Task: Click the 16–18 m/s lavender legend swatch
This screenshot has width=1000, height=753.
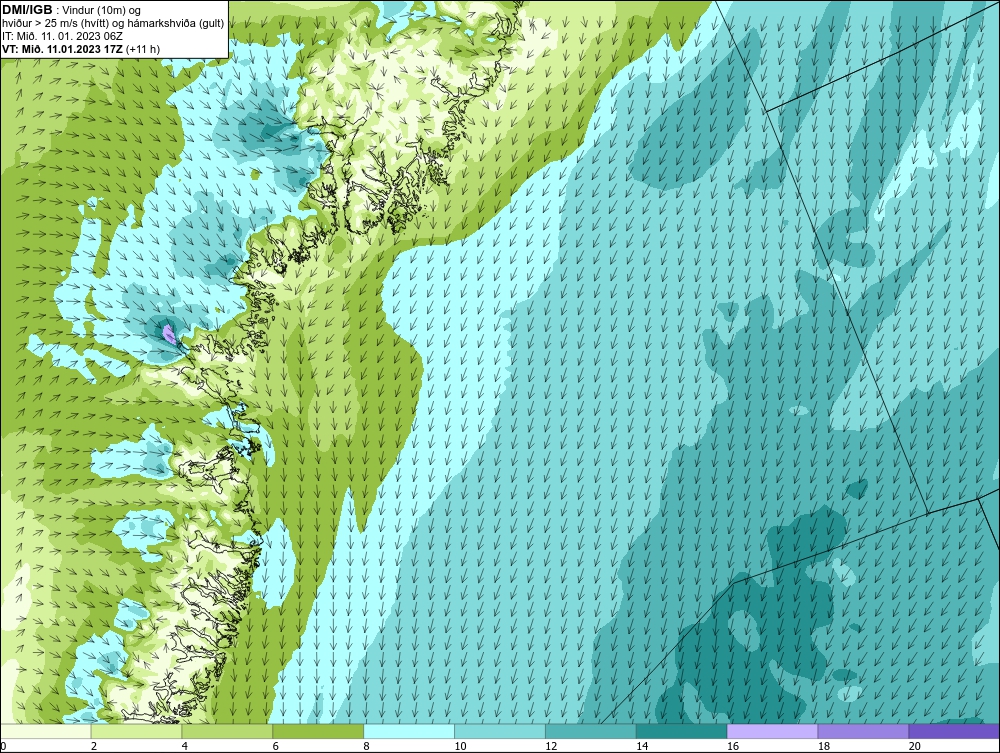Action: [772, 731]
